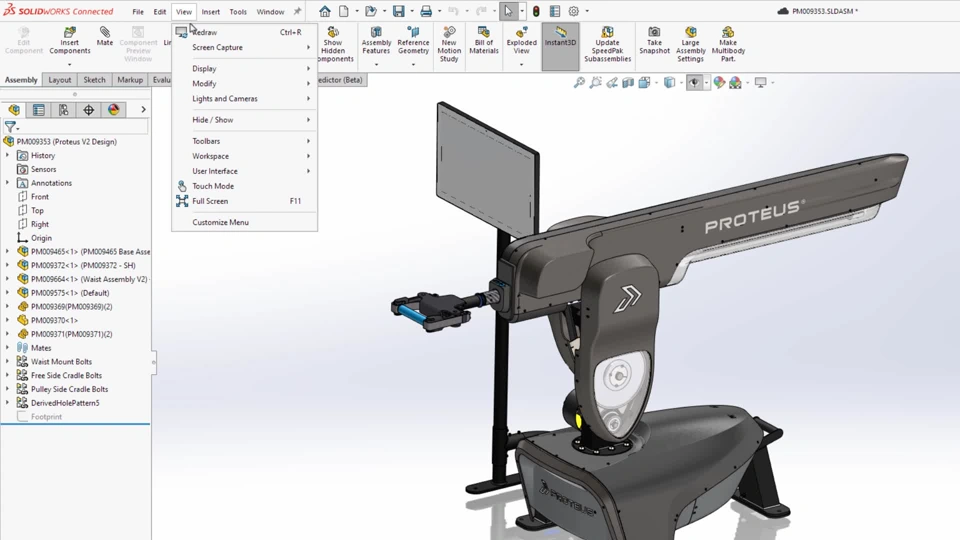Image resolution: width=960 pixels, height=540 pixels.
Task: Open the Tools menu
Action: click(x=238, y=12)
